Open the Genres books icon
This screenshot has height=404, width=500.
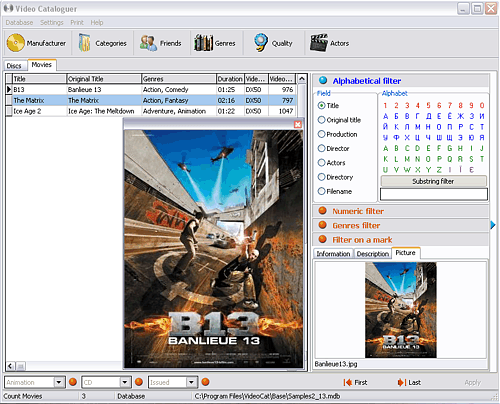[x=203, y=43]
